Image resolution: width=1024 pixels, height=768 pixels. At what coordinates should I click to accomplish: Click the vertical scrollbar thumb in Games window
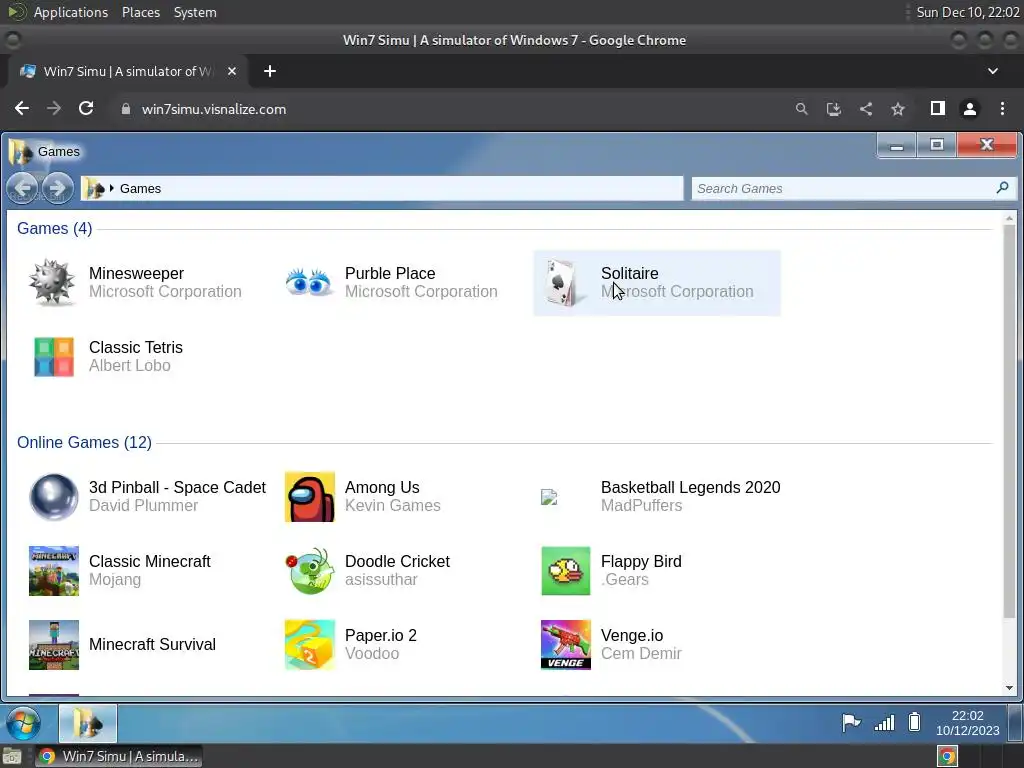[x=1010, y=421]
